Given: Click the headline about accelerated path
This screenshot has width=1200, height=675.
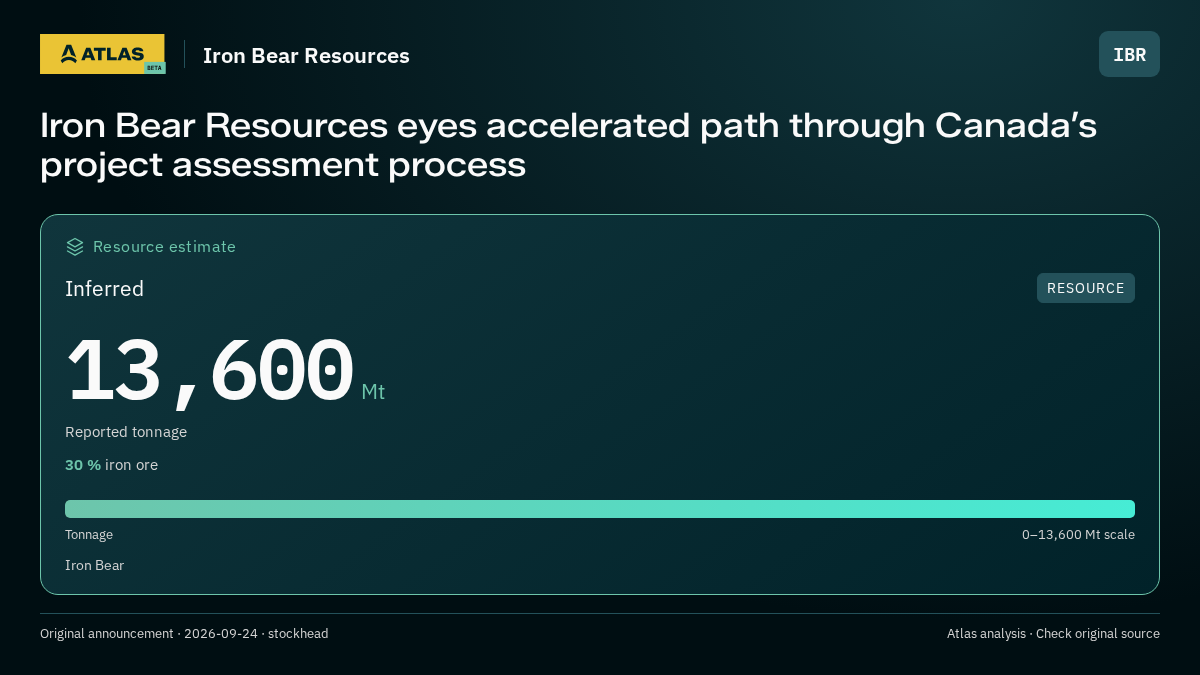Looking at the screenshot, I should [568, 145].
